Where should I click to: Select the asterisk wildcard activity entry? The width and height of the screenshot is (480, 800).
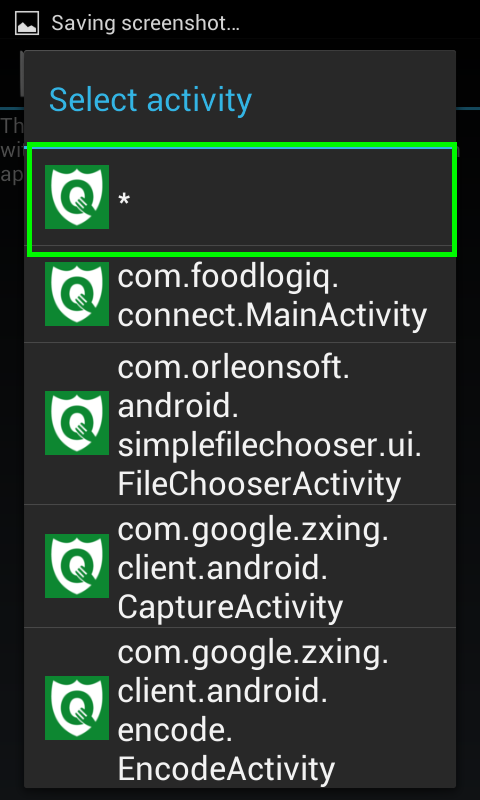241,199
